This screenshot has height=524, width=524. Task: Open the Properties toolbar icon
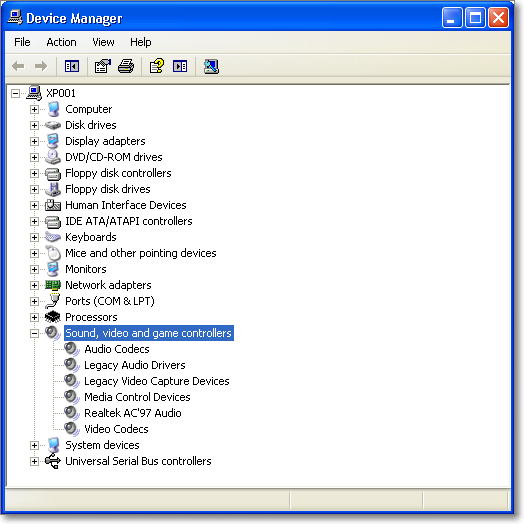[103, 66]
